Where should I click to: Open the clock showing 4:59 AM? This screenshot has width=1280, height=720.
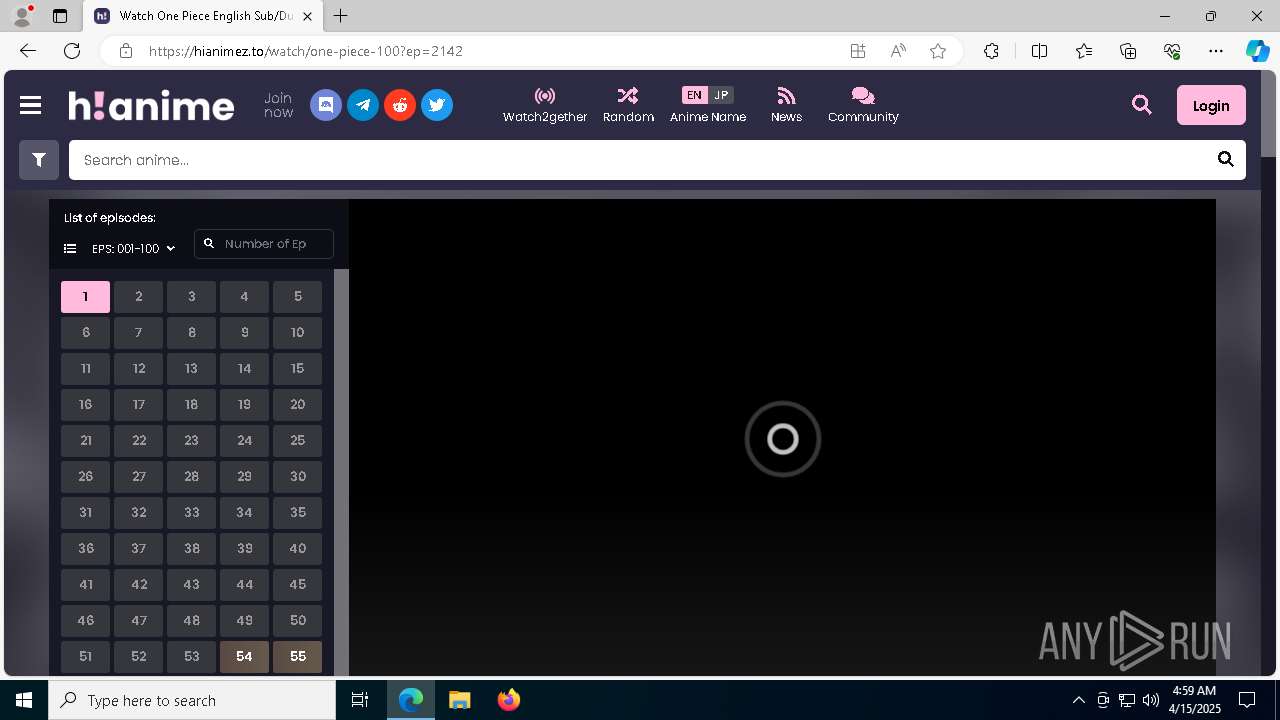pyautogui.click(x=1193, y=700)
